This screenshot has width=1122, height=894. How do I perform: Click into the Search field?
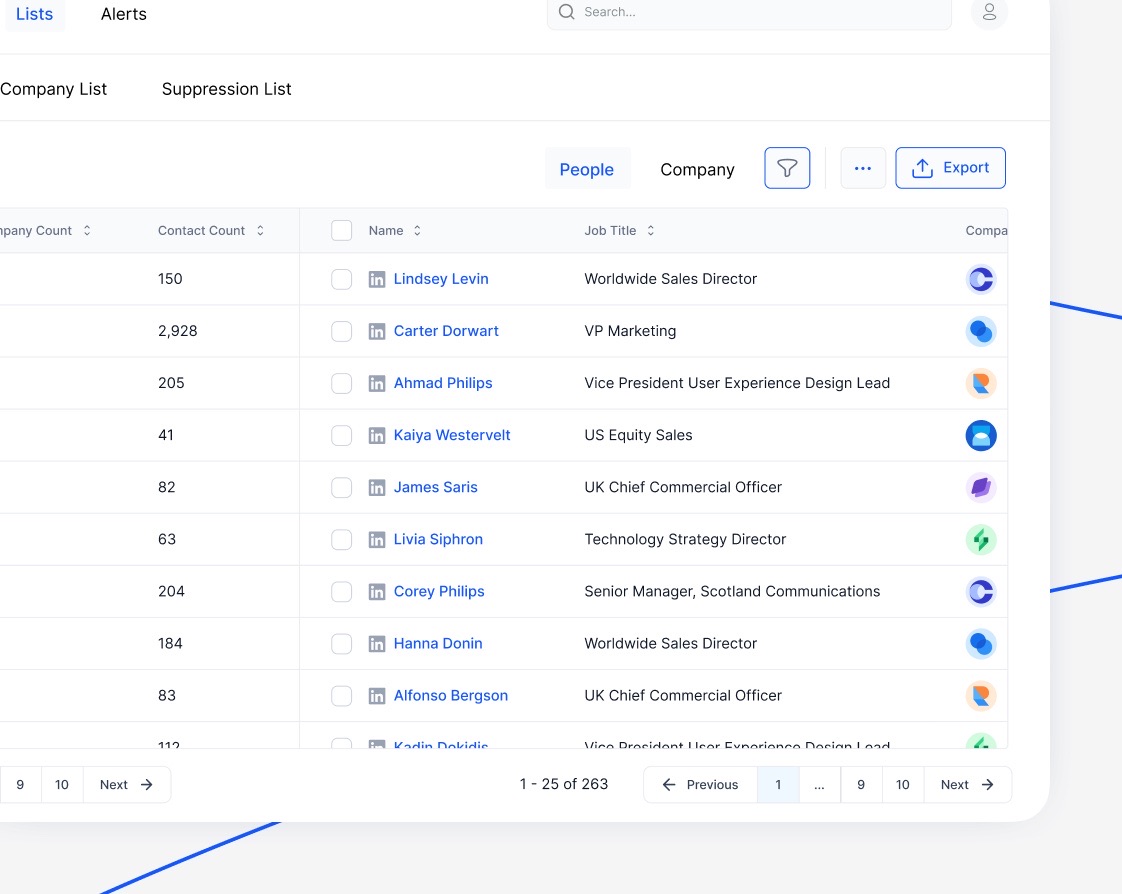tap(749, 12)
